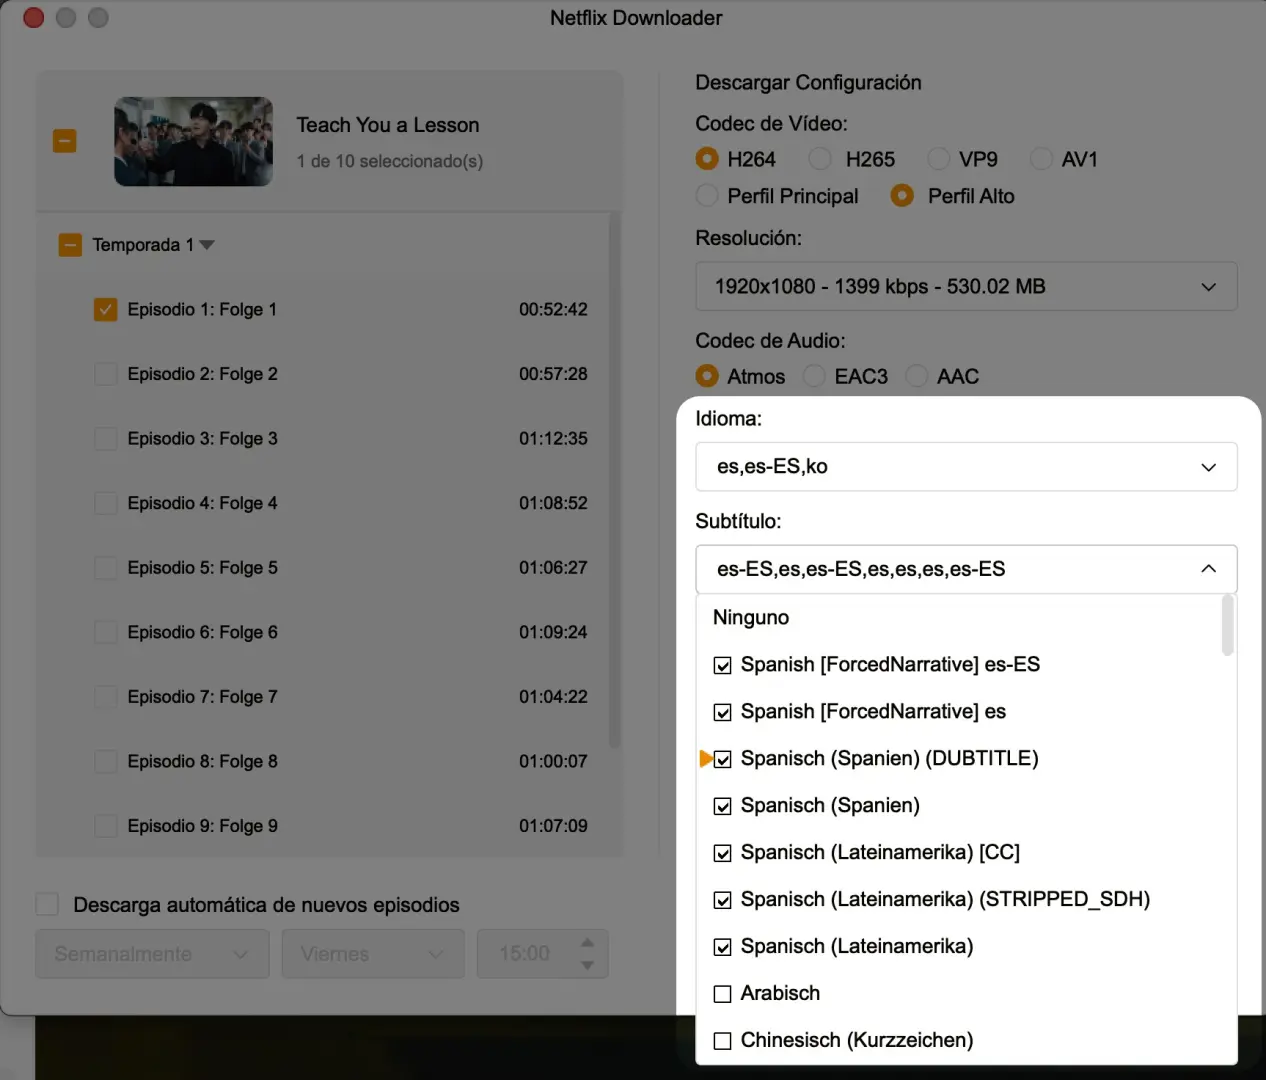Uncheck Spanisch (Lateinamerika) (STRIPPED_SDH) subtitle
This screenshot has width=1266, height=1080.
click(x=723, y=900)
